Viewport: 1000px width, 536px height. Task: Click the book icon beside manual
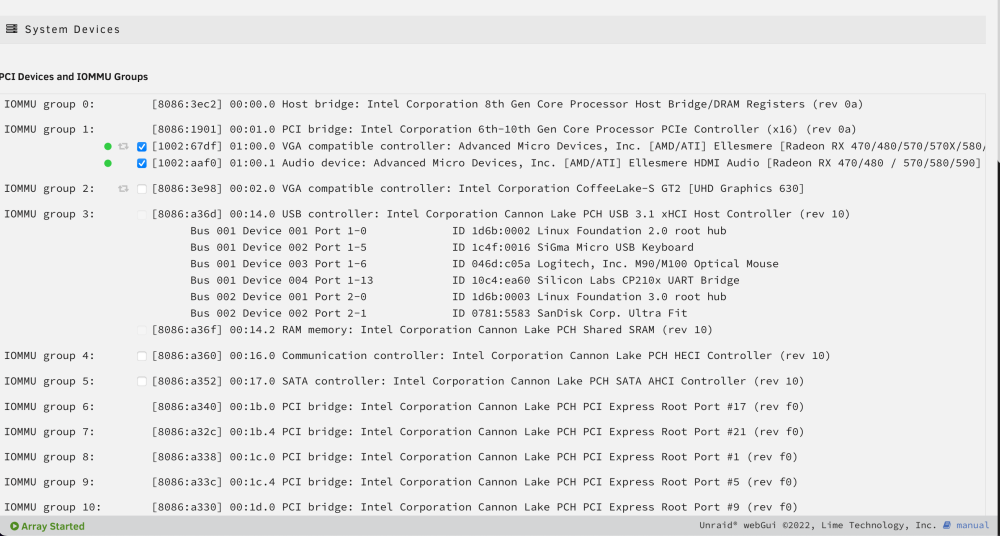point(947,525)
